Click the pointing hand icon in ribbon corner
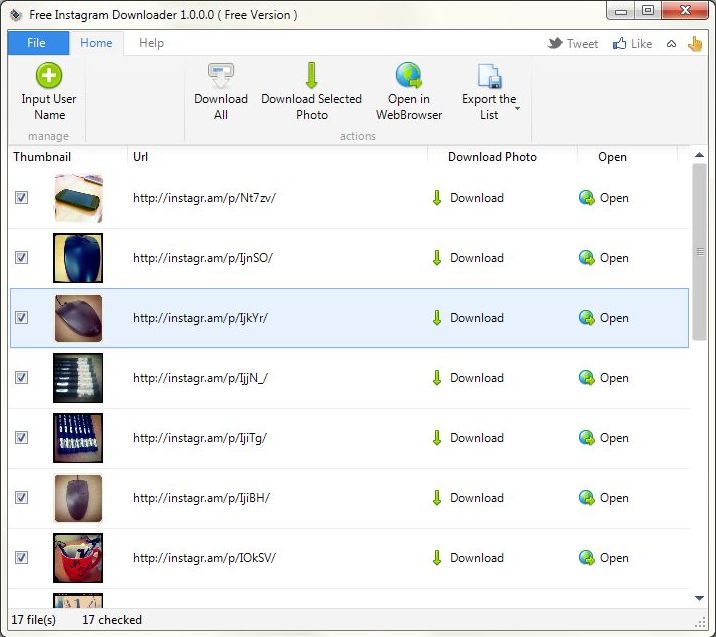The image size is (716, 637). pyautogui.click(x=695, y=44)
